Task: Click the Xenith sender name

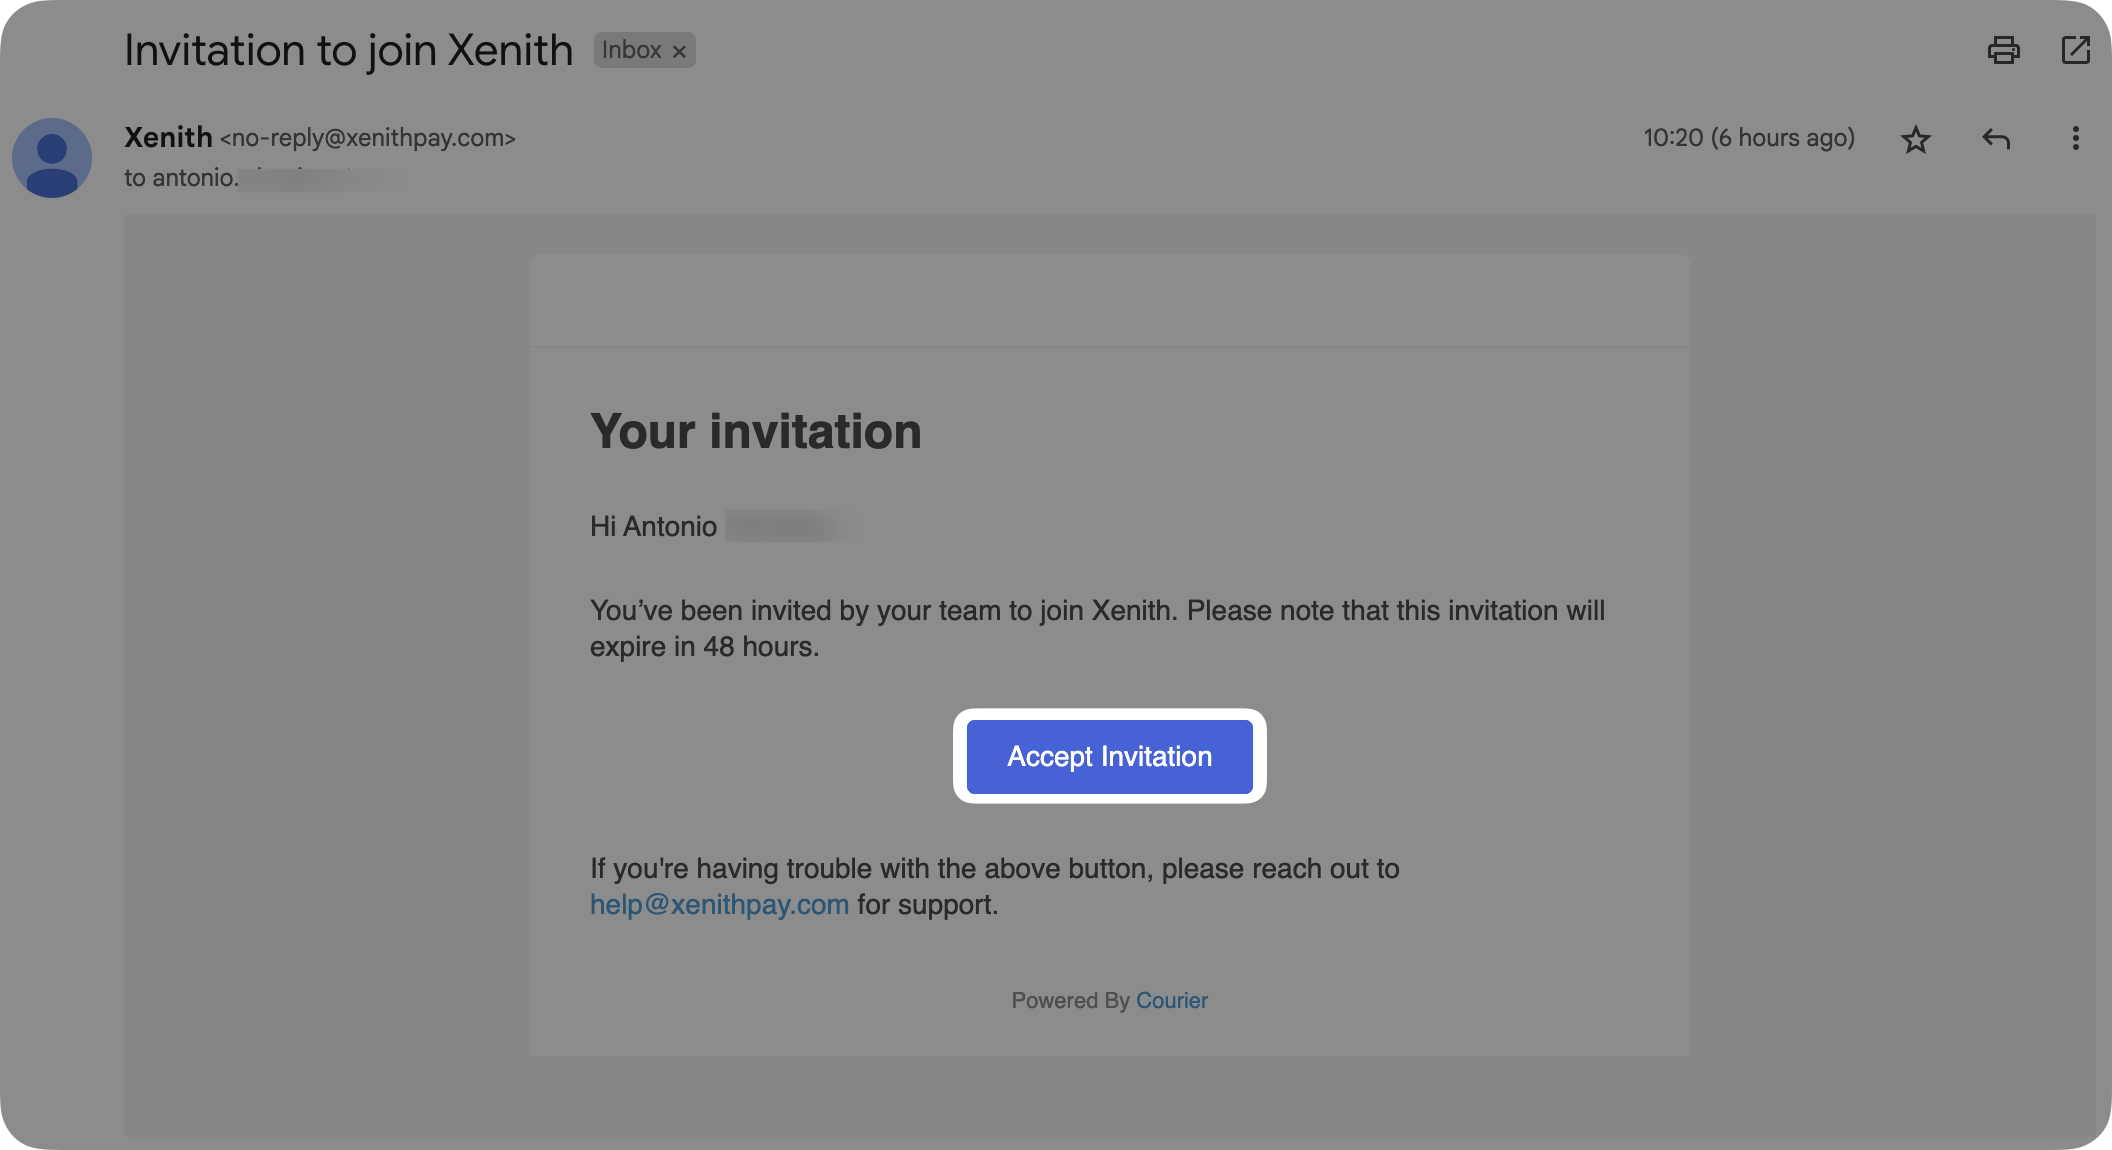Action: pyautogui.click(x=168, y=137)
